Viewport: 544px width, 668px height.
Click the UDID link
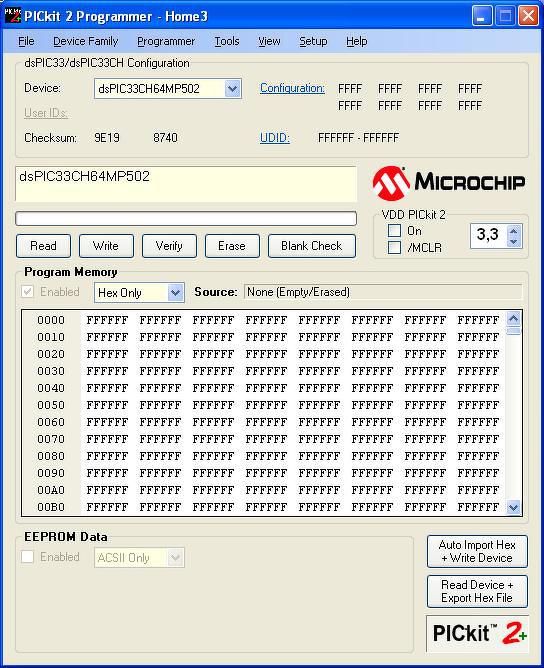click(275, 138)
